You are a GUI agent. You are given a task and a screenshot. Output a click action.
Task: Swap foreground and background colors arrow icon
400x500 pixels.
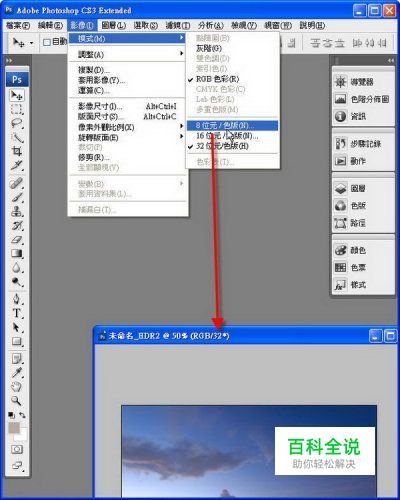pyautogui.click(x=22, y=415)
